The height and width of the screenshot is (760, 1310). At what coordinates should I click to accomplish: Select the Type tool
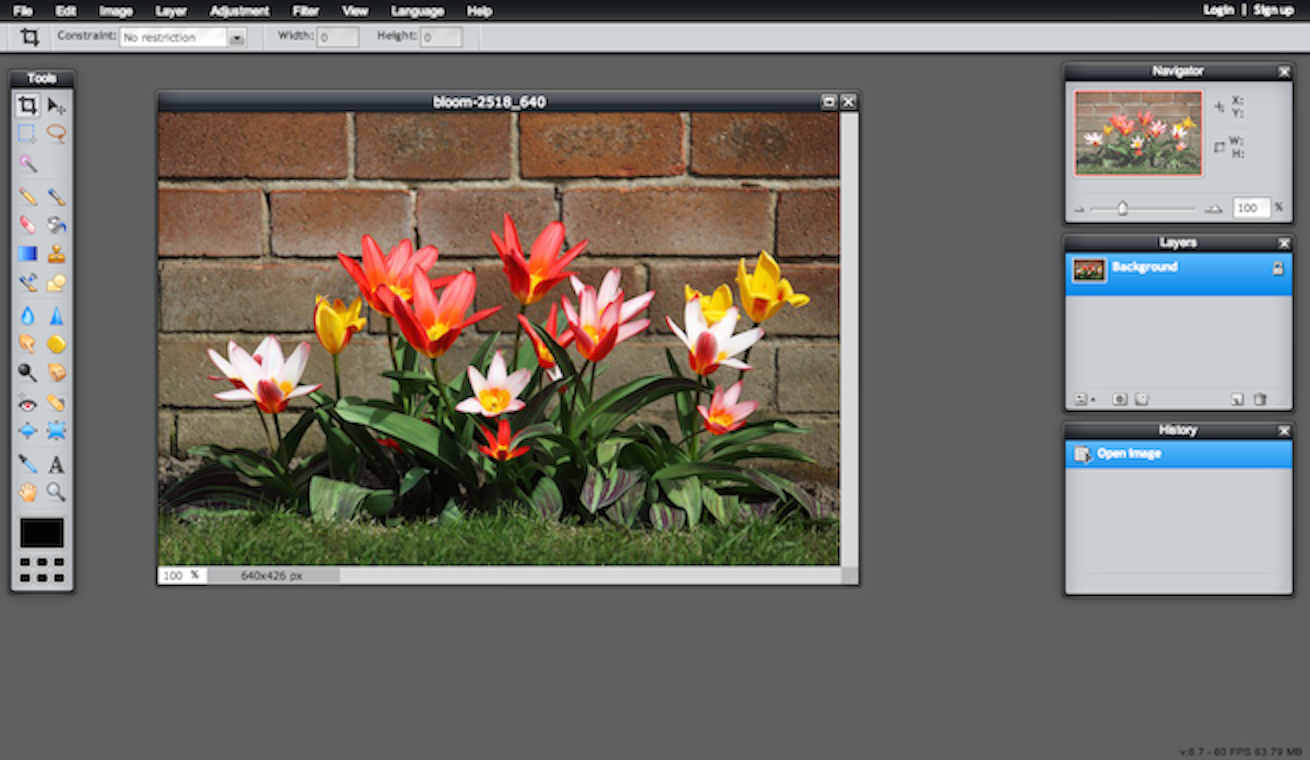56,464
